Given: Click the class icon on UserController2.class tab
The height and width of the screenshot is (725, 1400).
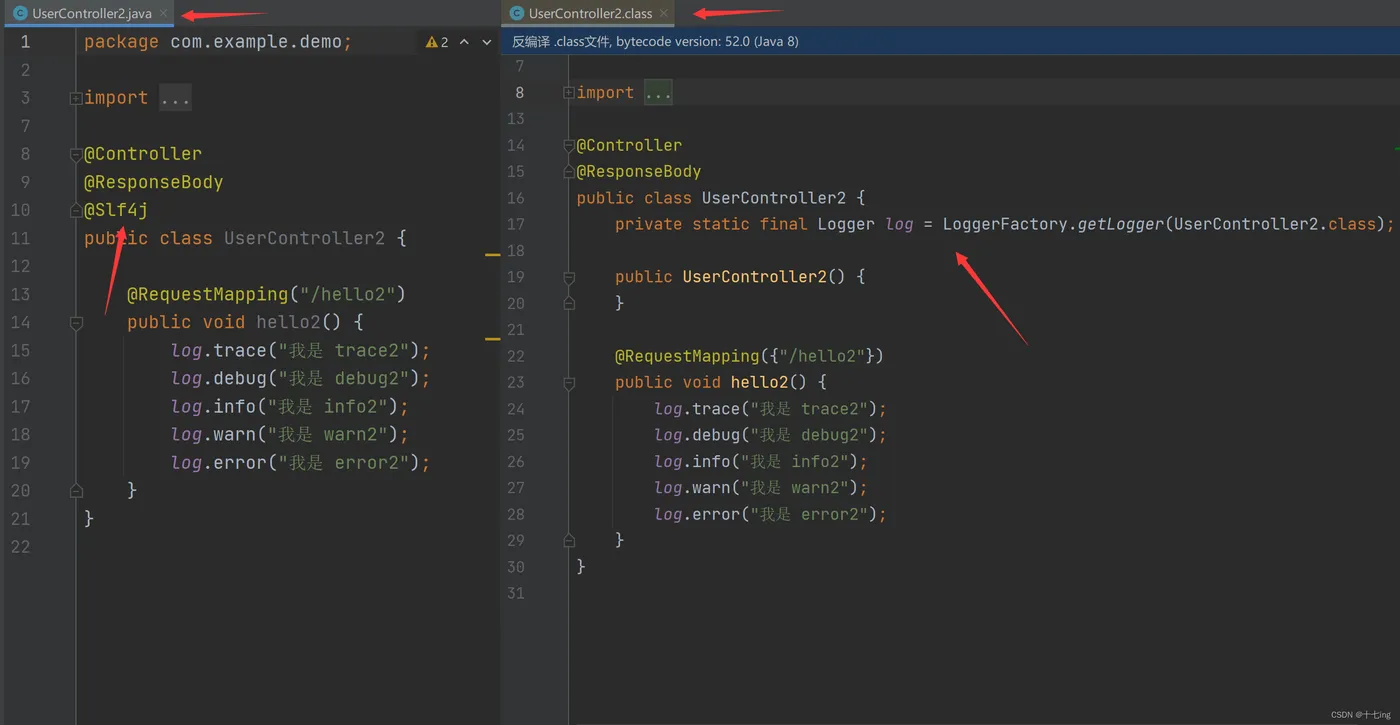Looking at the screenshot, I should (516, 13).
